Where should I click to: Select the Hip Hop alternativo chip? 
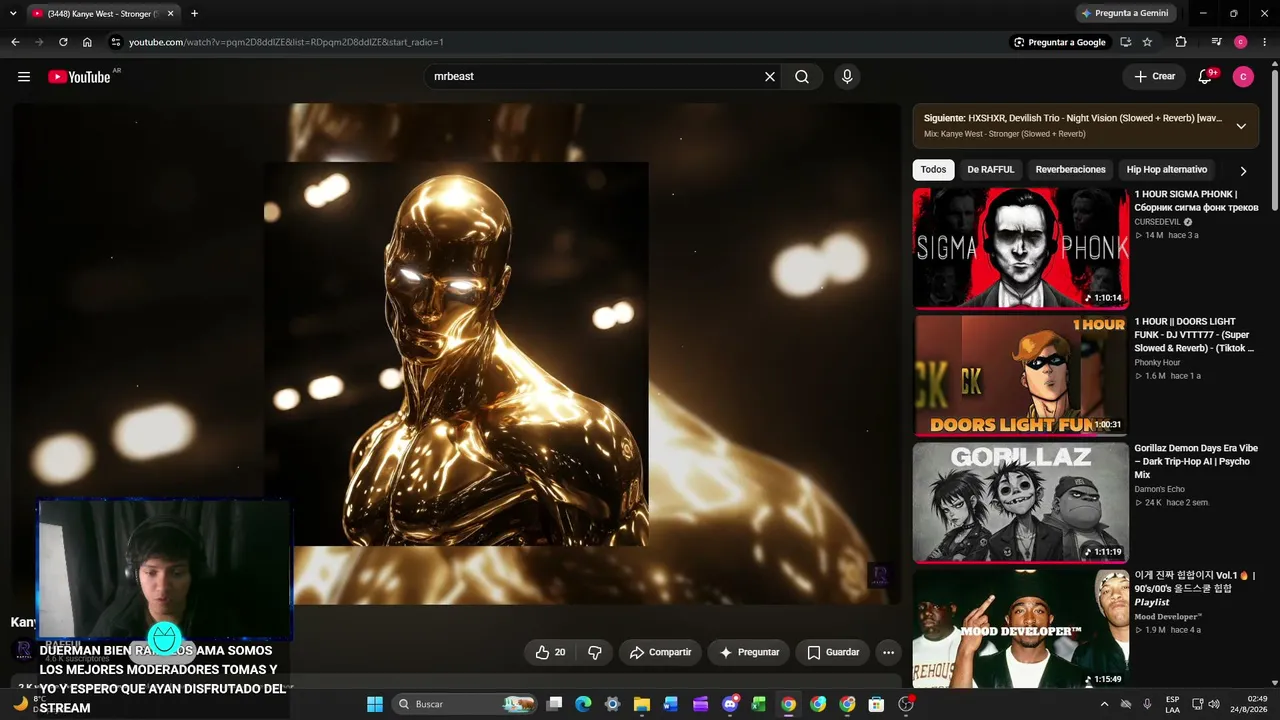click(x=1167, y=170)
